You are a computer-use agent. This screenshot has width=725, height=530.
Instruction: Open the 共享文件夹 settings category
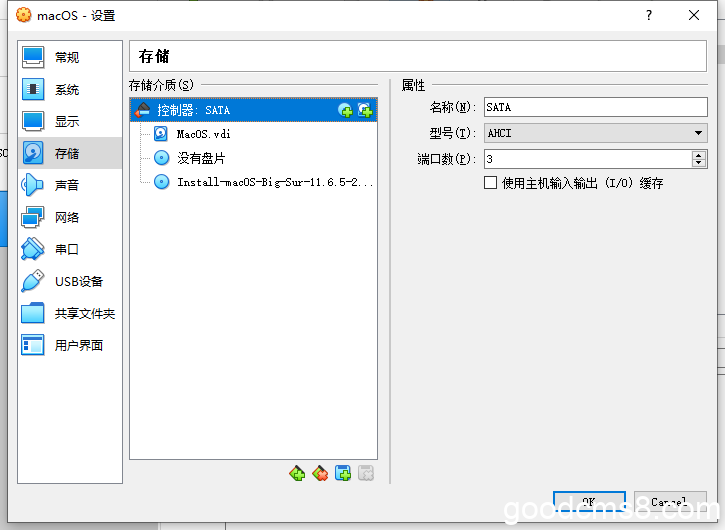pos(70,313)
